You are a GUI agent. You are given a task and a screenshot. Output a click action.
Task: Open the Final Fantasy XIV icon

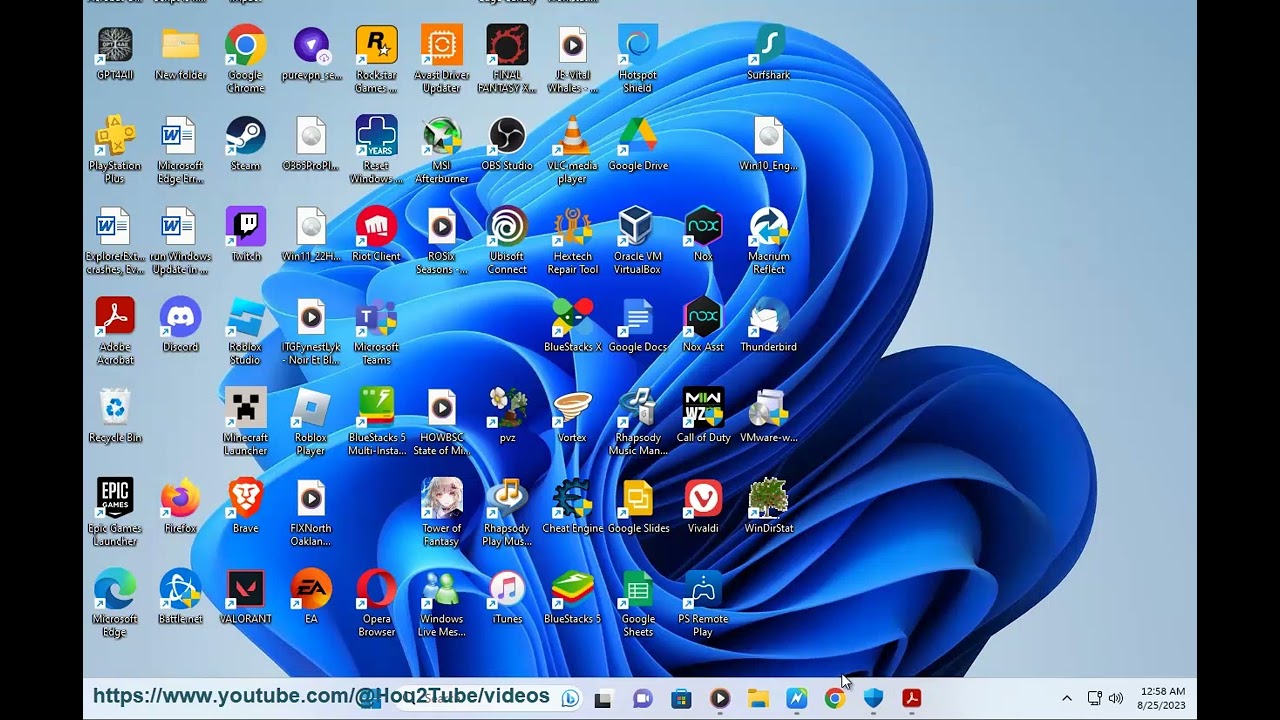(507, 45)
